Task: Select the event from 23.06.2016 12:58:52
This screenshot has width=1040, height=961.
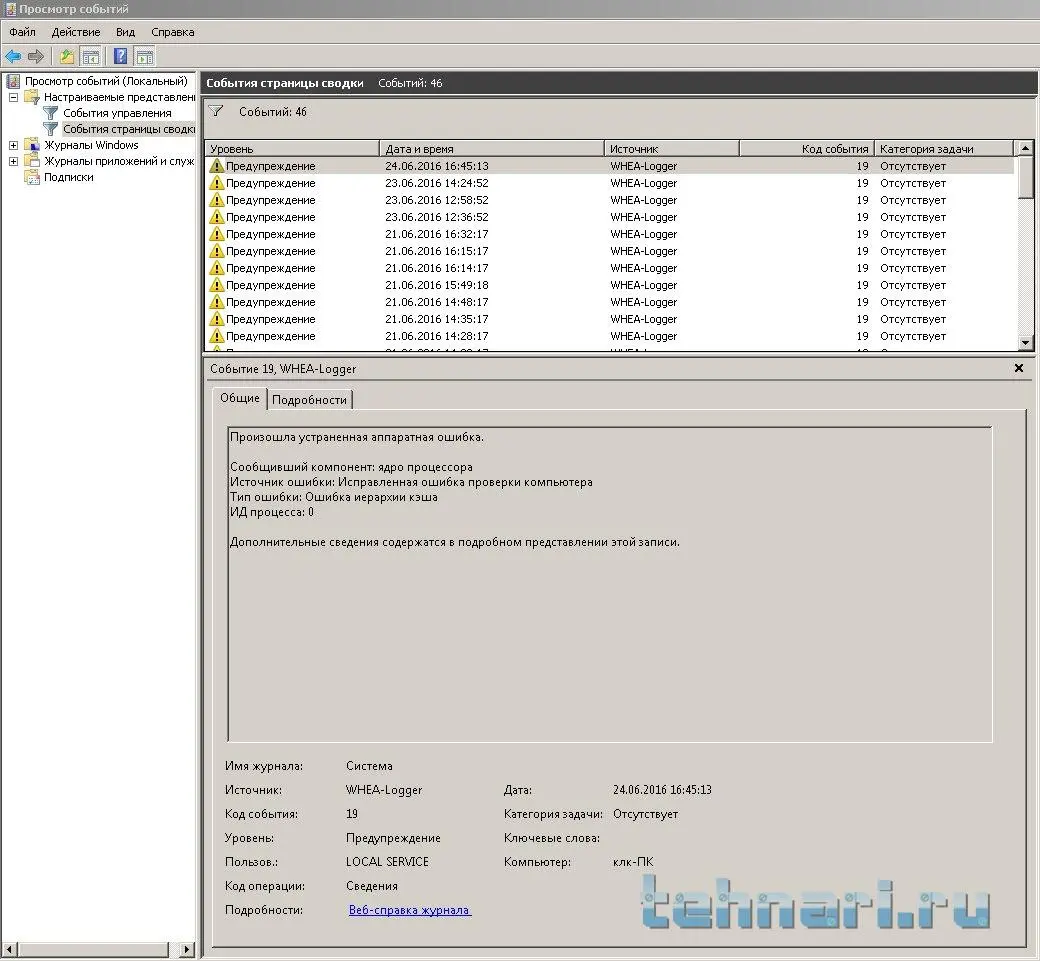Action: pyautogui.click(x=436, y=200)
